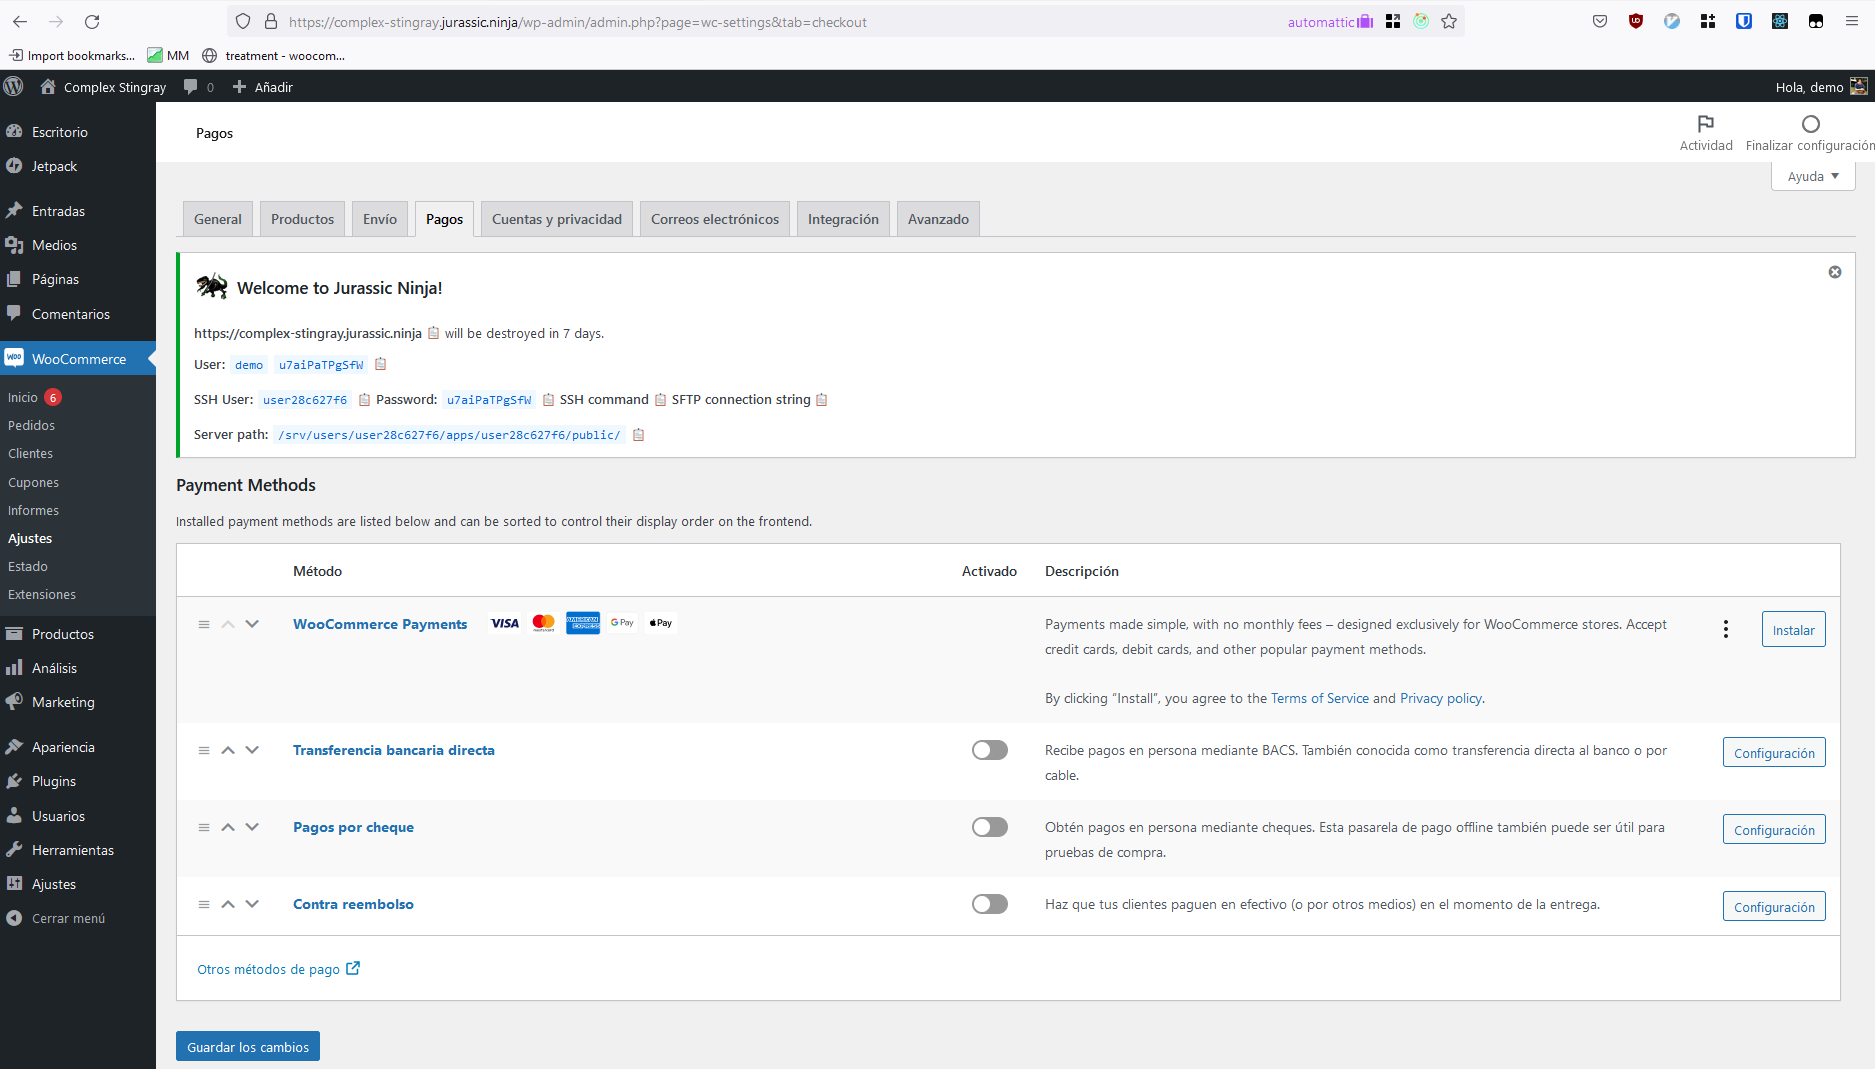Copy the SSH user with the clipboard icon
Viewport: 1875px width, 1069px height.
[363, 399]
